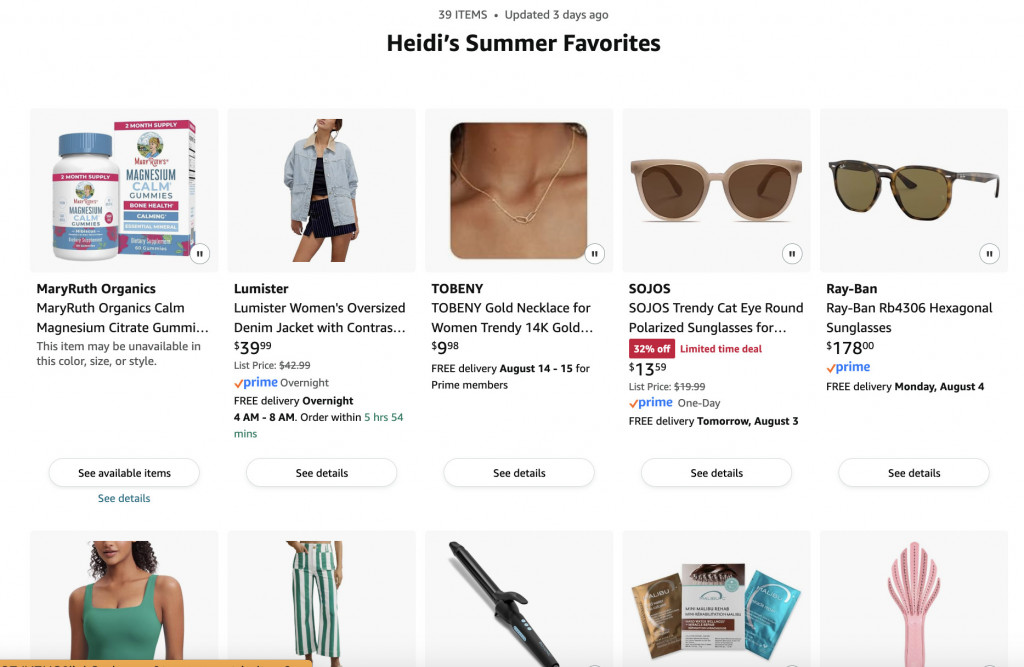Pause animation on MaryRuth Magnesium Gummies image
1024x667 pixels.
[200, 254]
